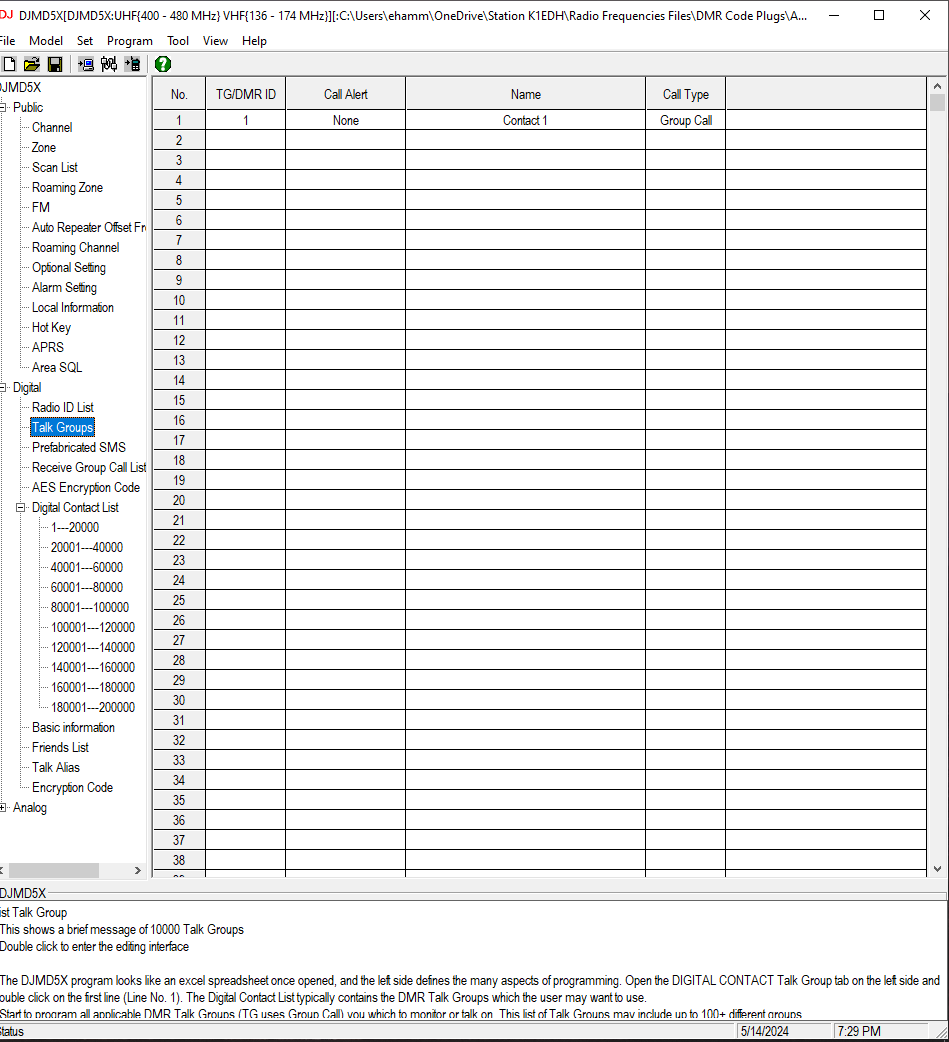Open Optional Setting in the tree
The image size is (949, 1042).
[x=68, y=266]
